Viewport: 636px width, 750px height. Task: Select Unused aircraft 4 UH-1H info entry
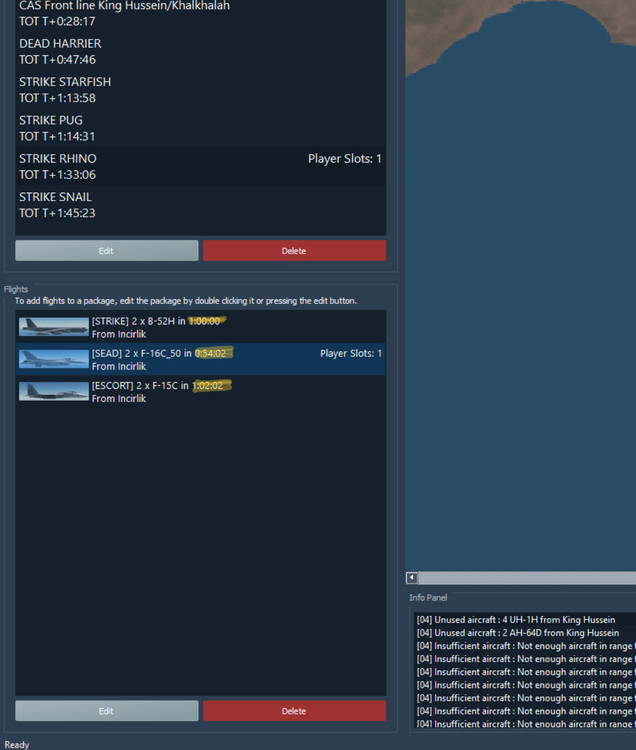525,619
